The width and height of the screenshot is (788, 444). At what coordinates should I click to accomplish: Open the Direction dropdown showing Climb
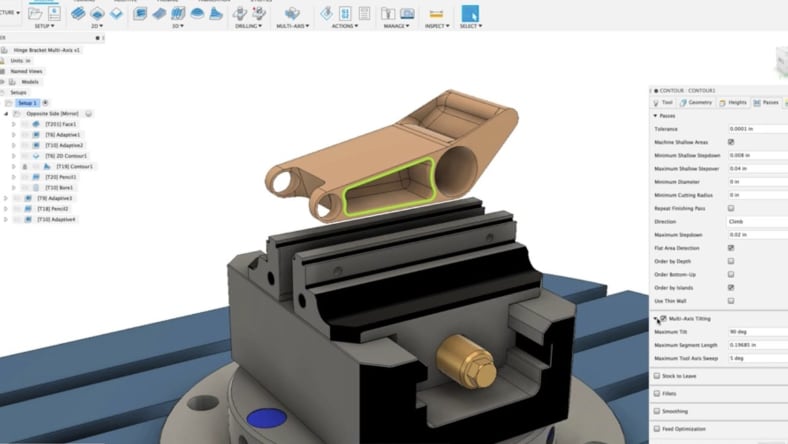757,221
